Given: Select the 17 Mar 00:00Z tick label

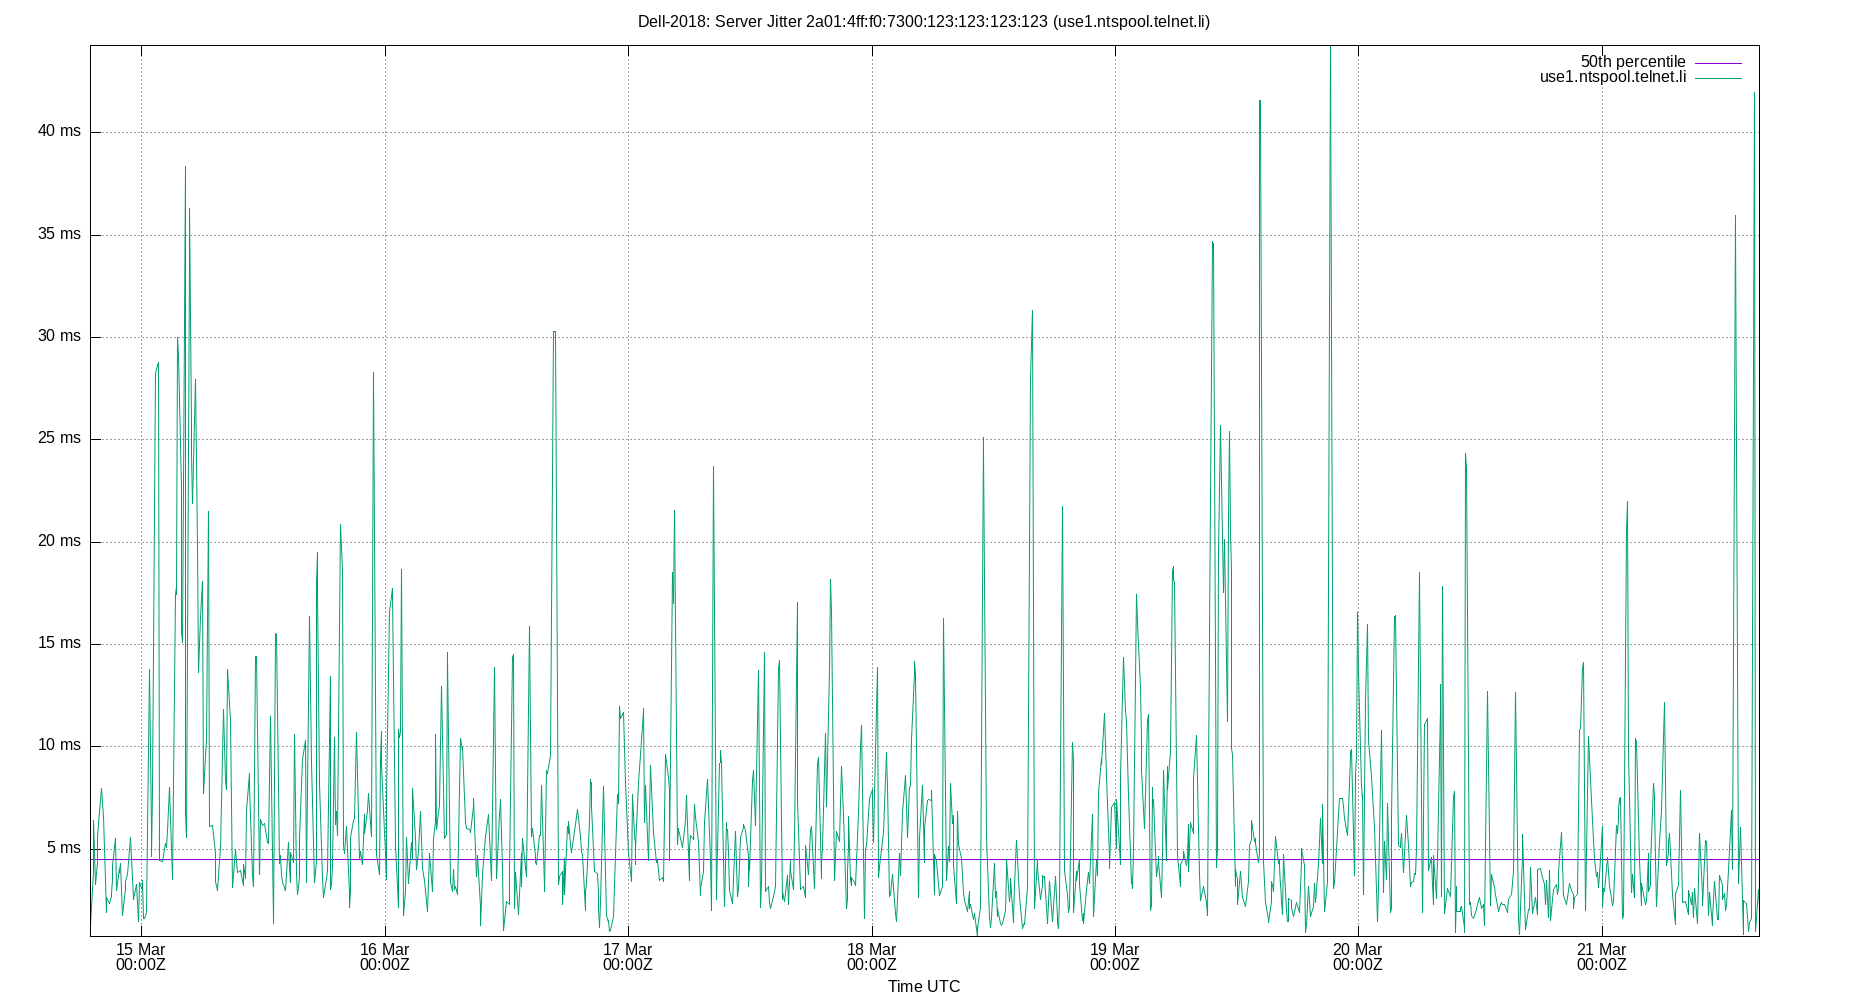Looking at the screenshot, I should tap(629, 957).
